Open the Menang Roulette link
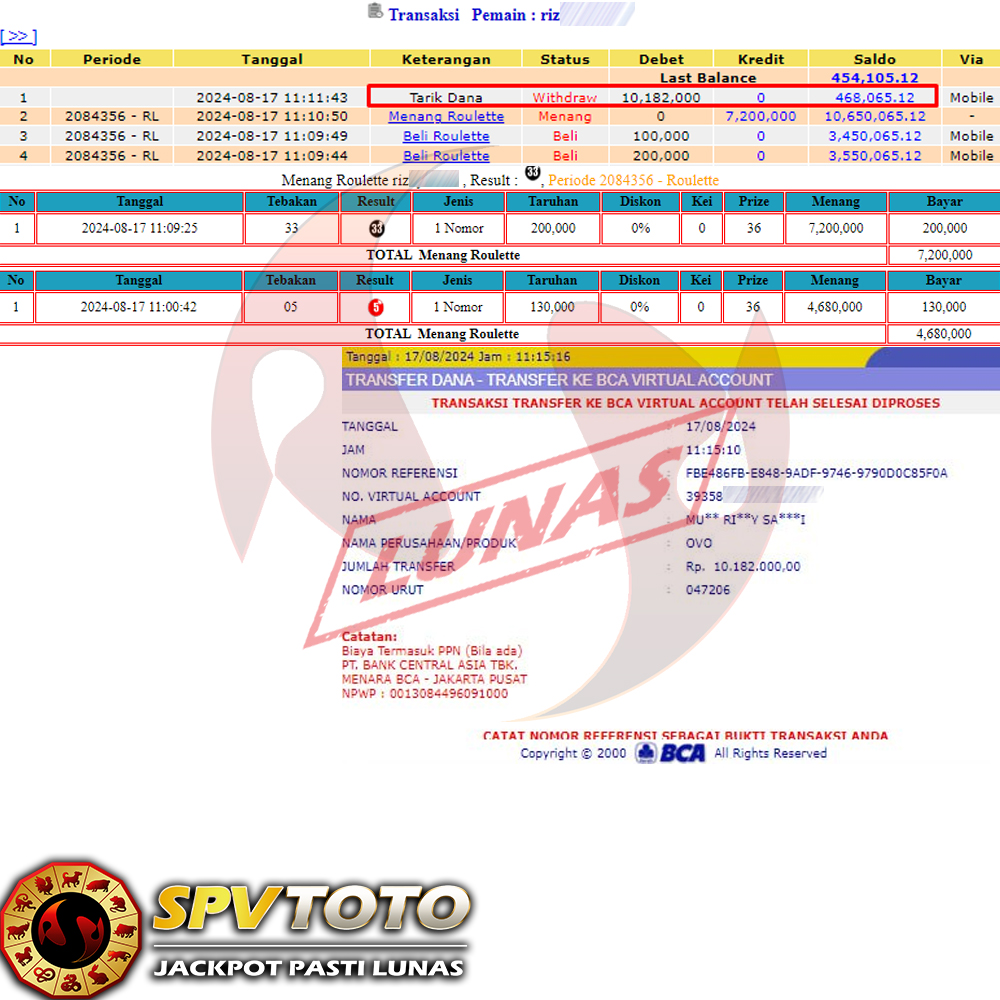 (446, 117)
